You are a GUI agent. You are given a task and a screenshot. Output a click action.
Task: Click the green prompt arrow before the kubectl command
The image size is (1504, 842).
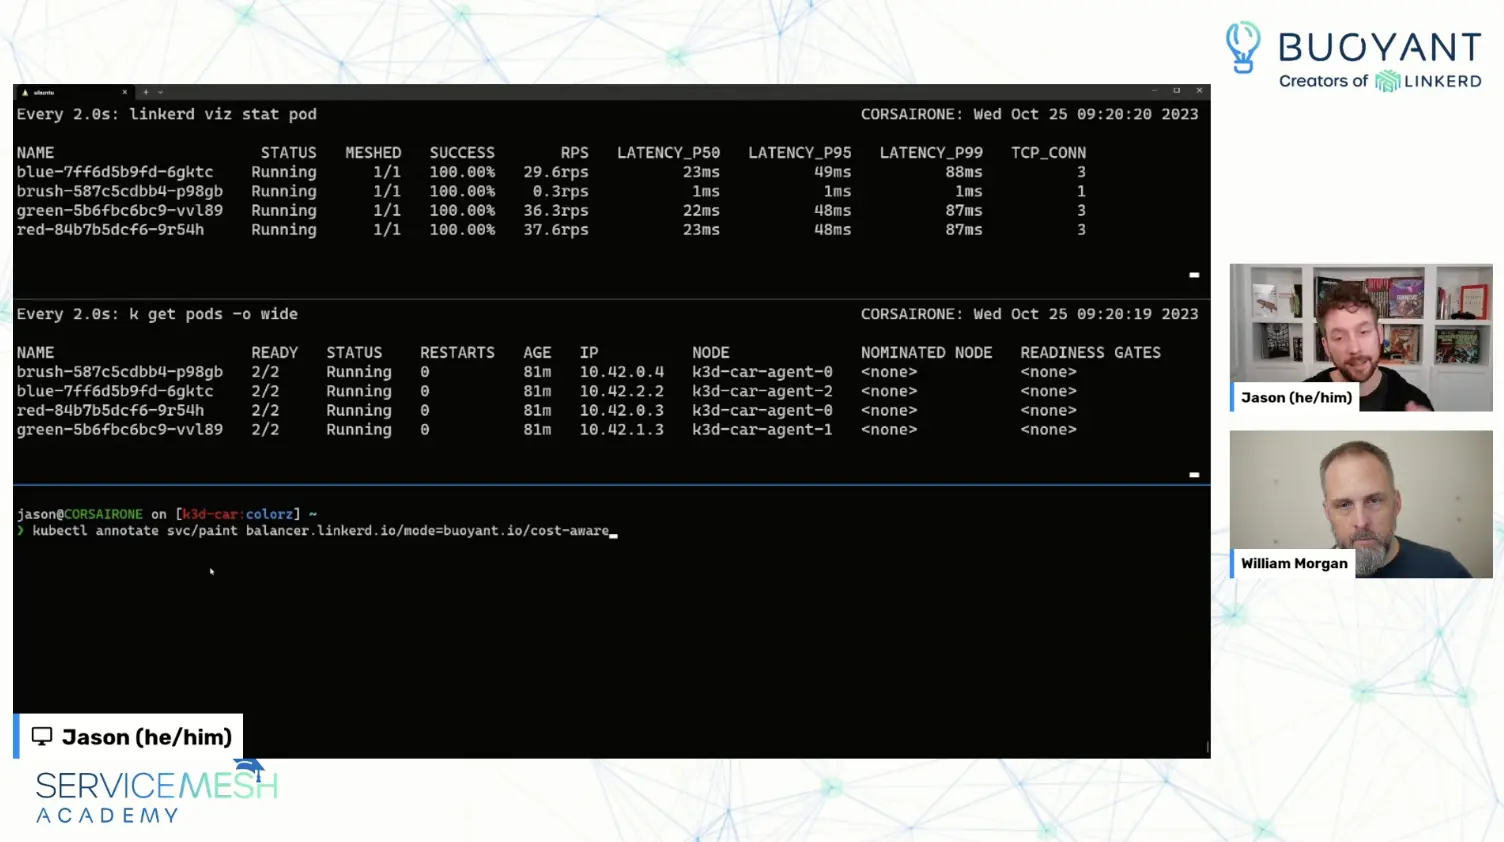coord(21,531)
